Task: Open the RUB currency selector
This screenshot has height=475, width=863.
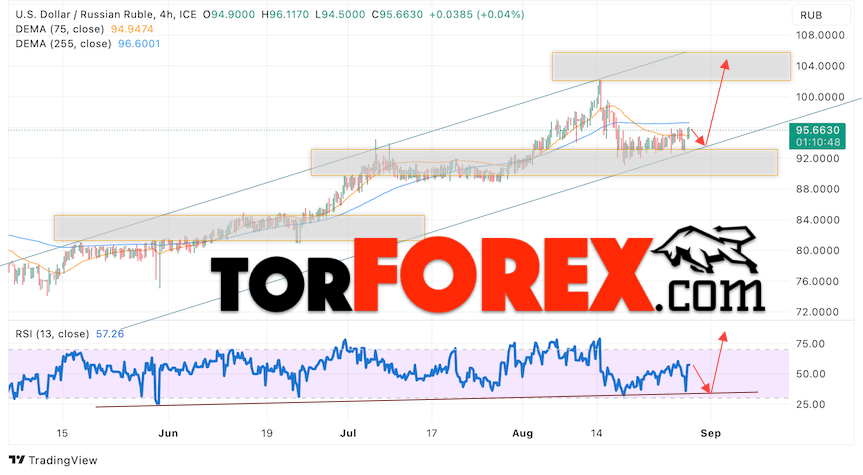Action: pyautogui.click(x=820, y=15)
